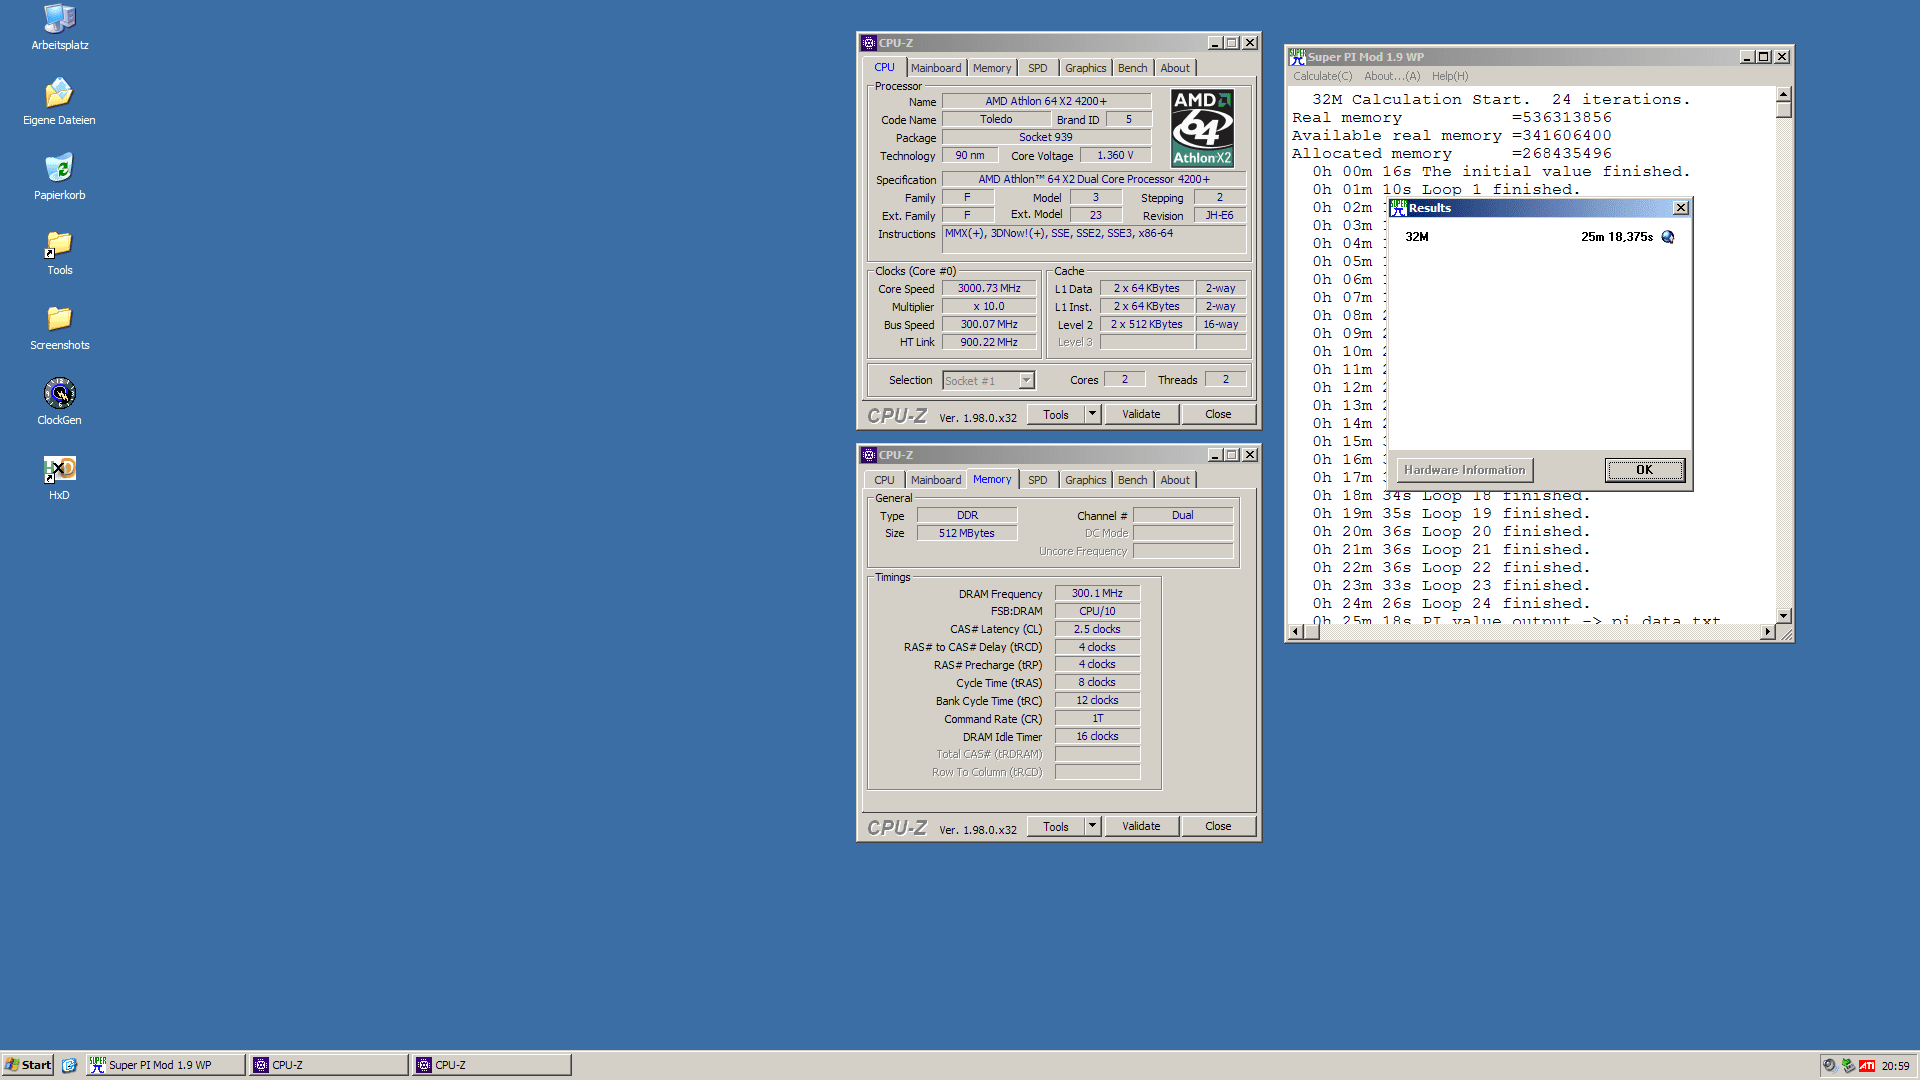1920x1080 pixels.
Task: Open the Arbeitsplatz desktop icon
Action: click(x=60, y=27)
